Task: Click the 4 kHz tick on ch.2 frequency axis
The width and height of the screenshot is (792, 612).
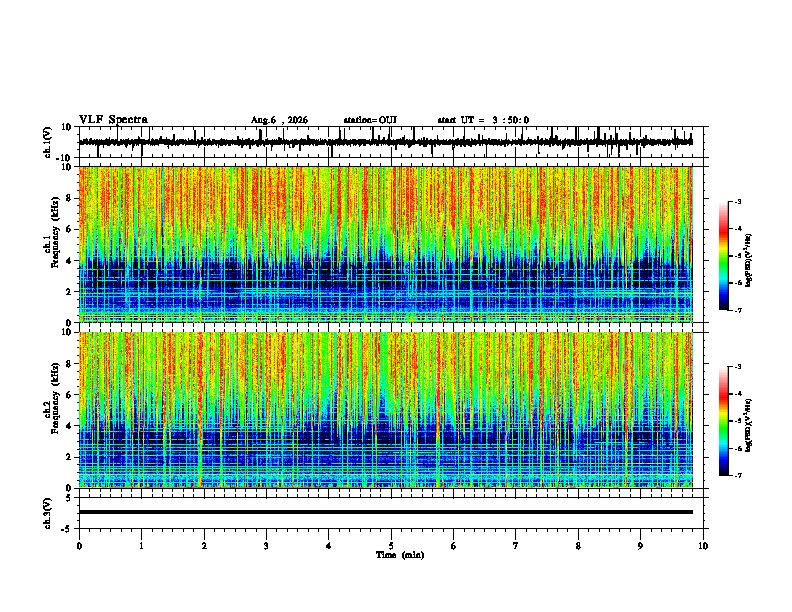Action: 69,426
